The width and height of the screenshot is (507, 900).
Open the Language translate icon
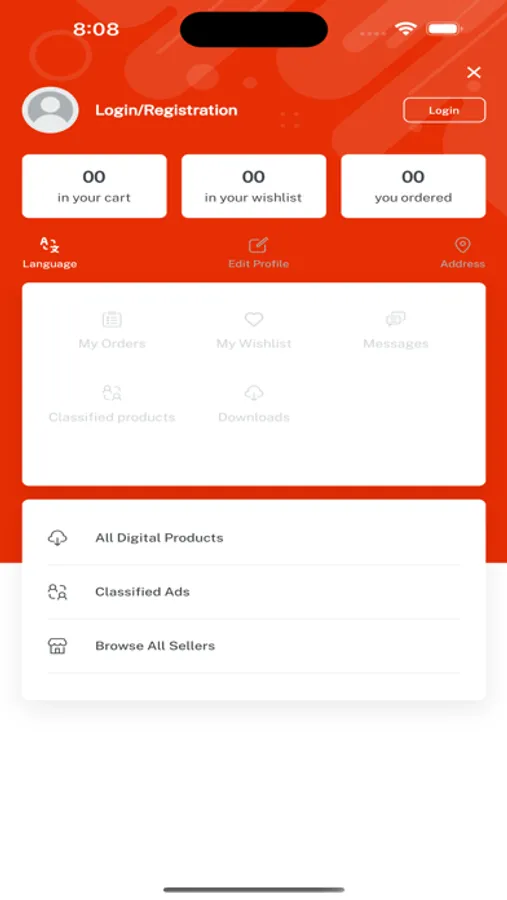[49, 245]
